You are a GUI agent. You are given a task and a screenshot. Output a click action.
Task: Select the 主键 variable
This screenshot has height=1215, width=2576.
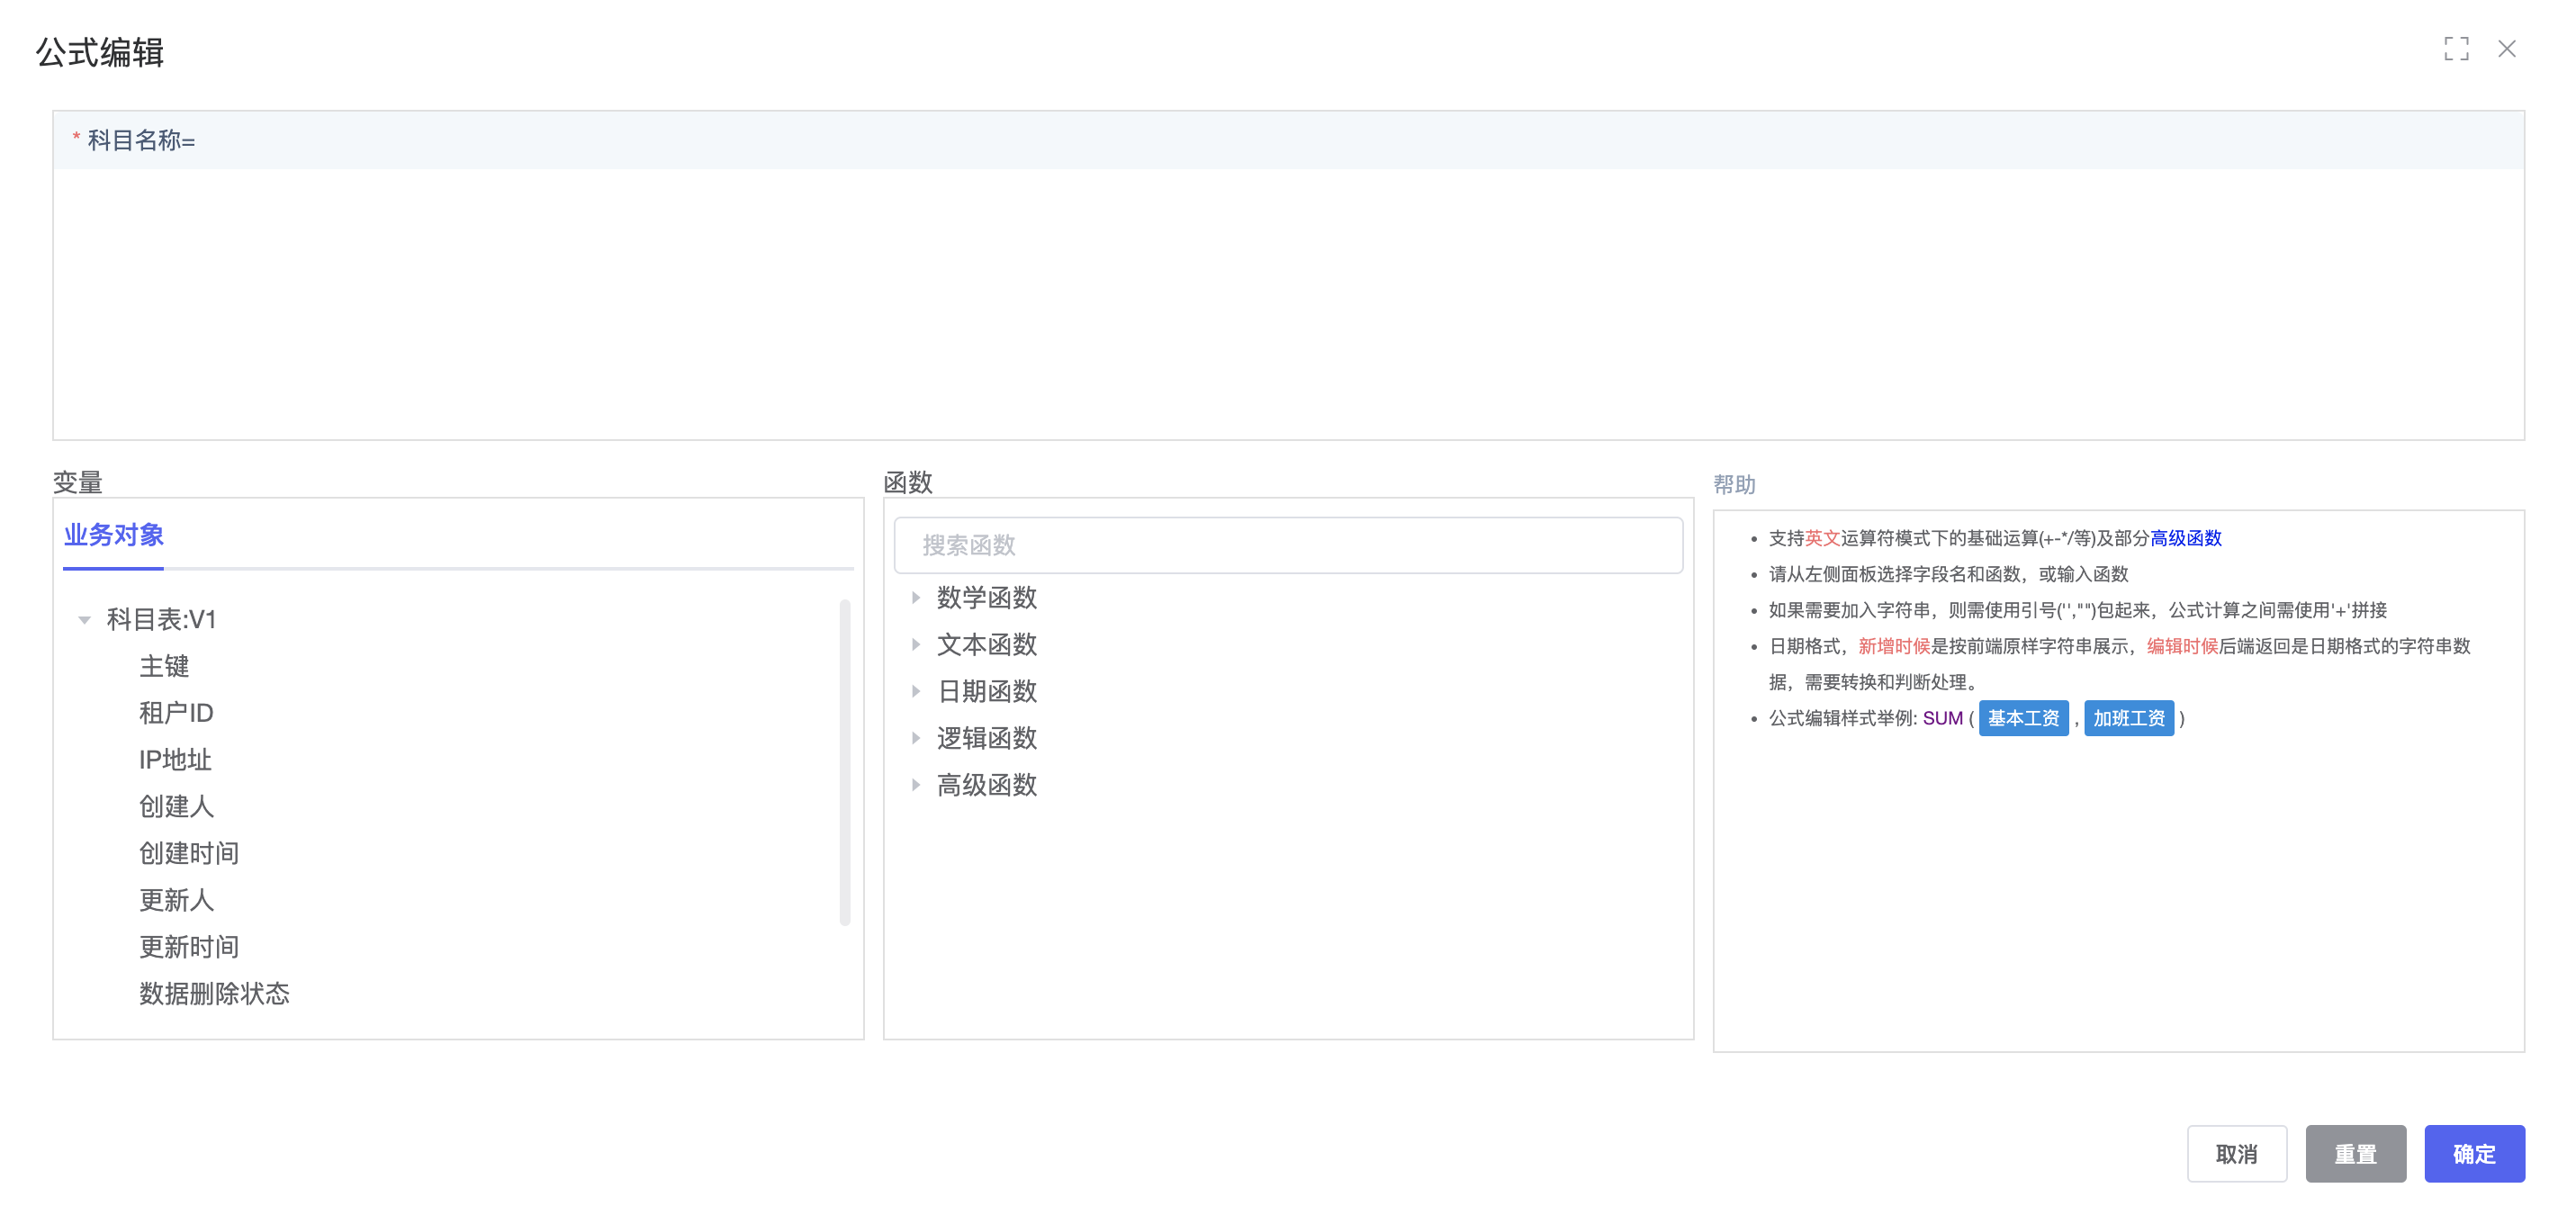(x=164, y=667)
